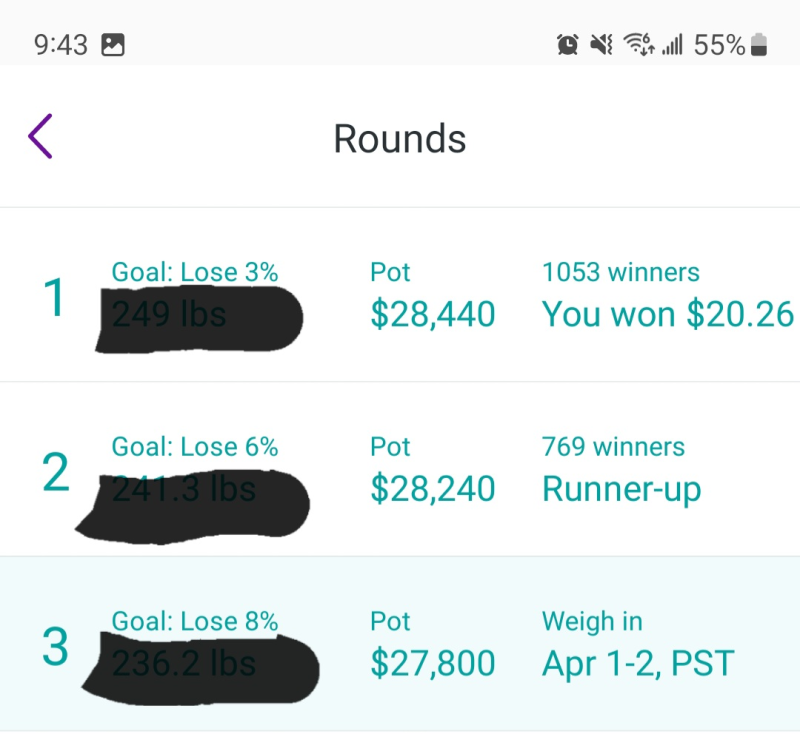Select round number 3

tap(56, 647)
